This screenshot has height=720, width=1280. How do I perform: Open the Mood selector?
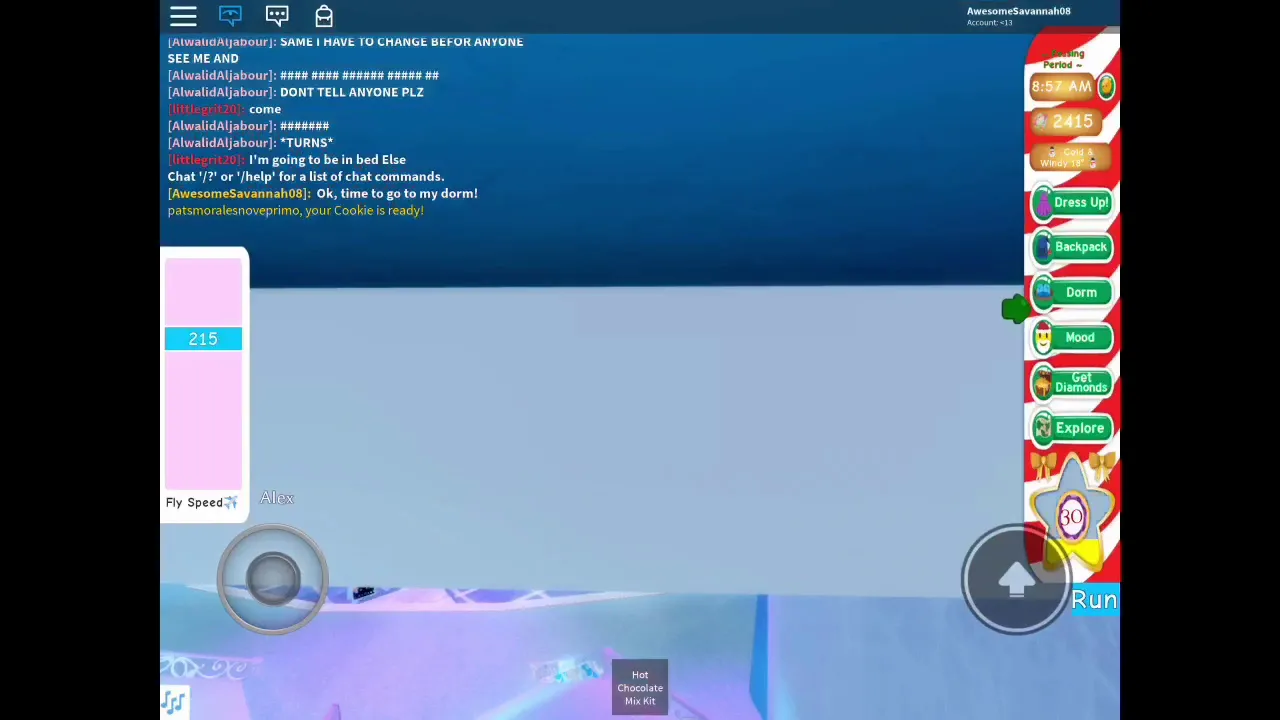tap(1071, 338)
